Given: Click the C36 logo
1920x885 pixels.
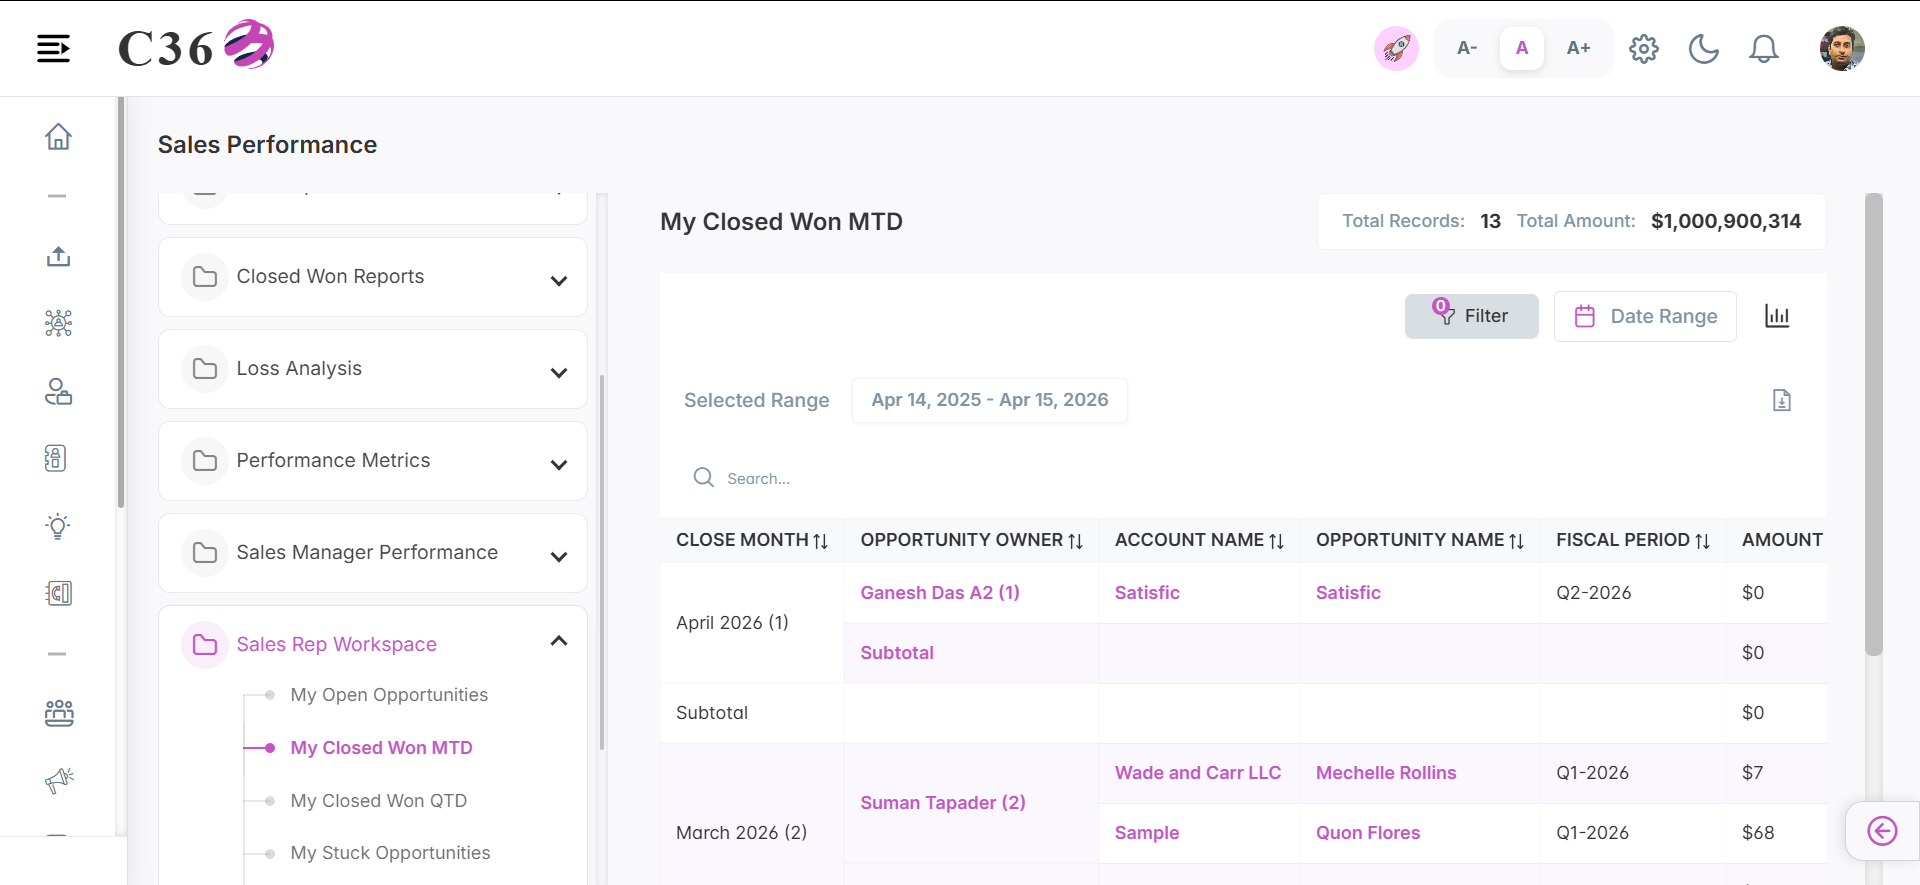Looking at the screenshot, I should [196, 46].
